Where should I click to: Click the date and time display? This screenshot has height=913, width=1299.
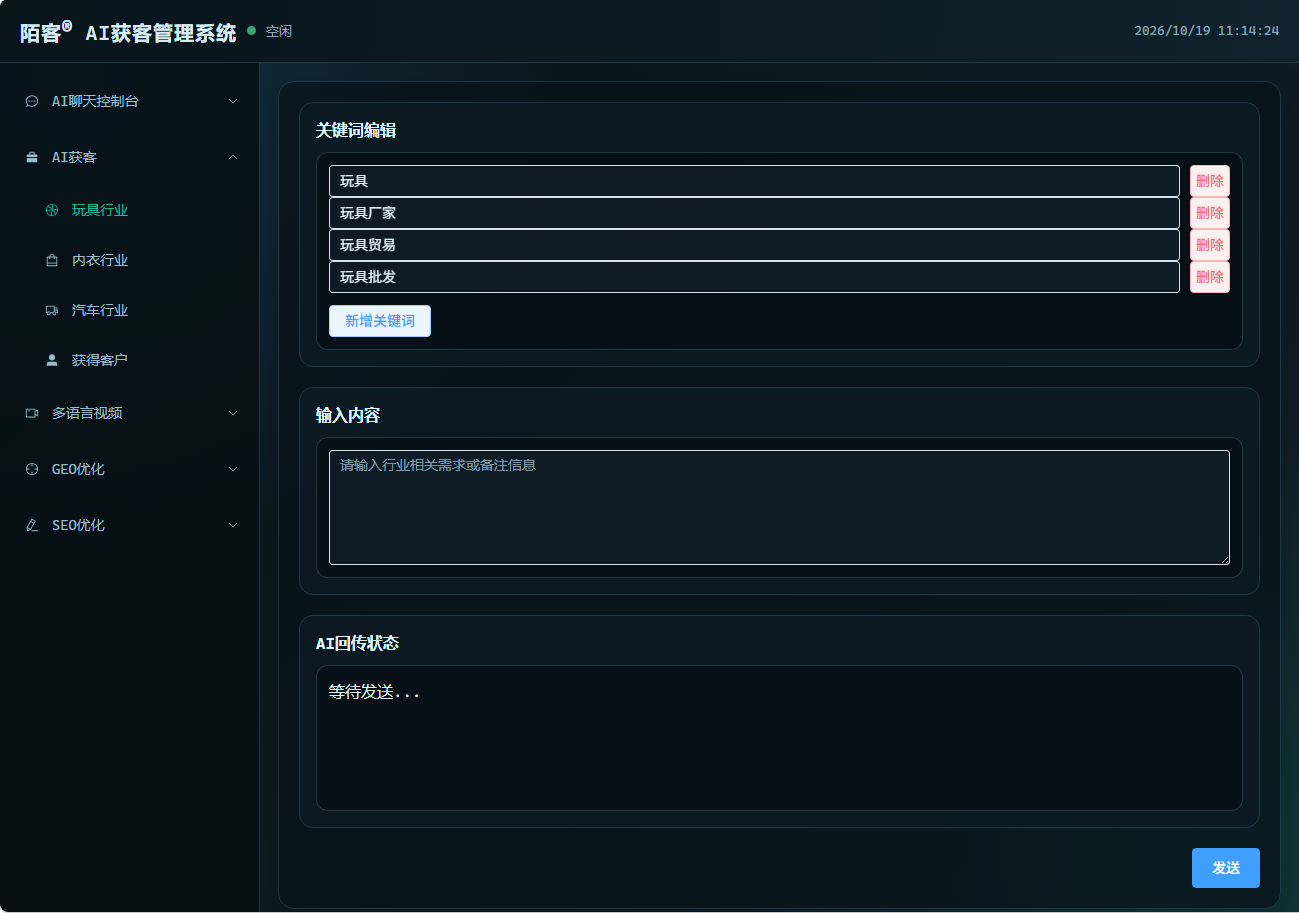[x=1207, y=31]
